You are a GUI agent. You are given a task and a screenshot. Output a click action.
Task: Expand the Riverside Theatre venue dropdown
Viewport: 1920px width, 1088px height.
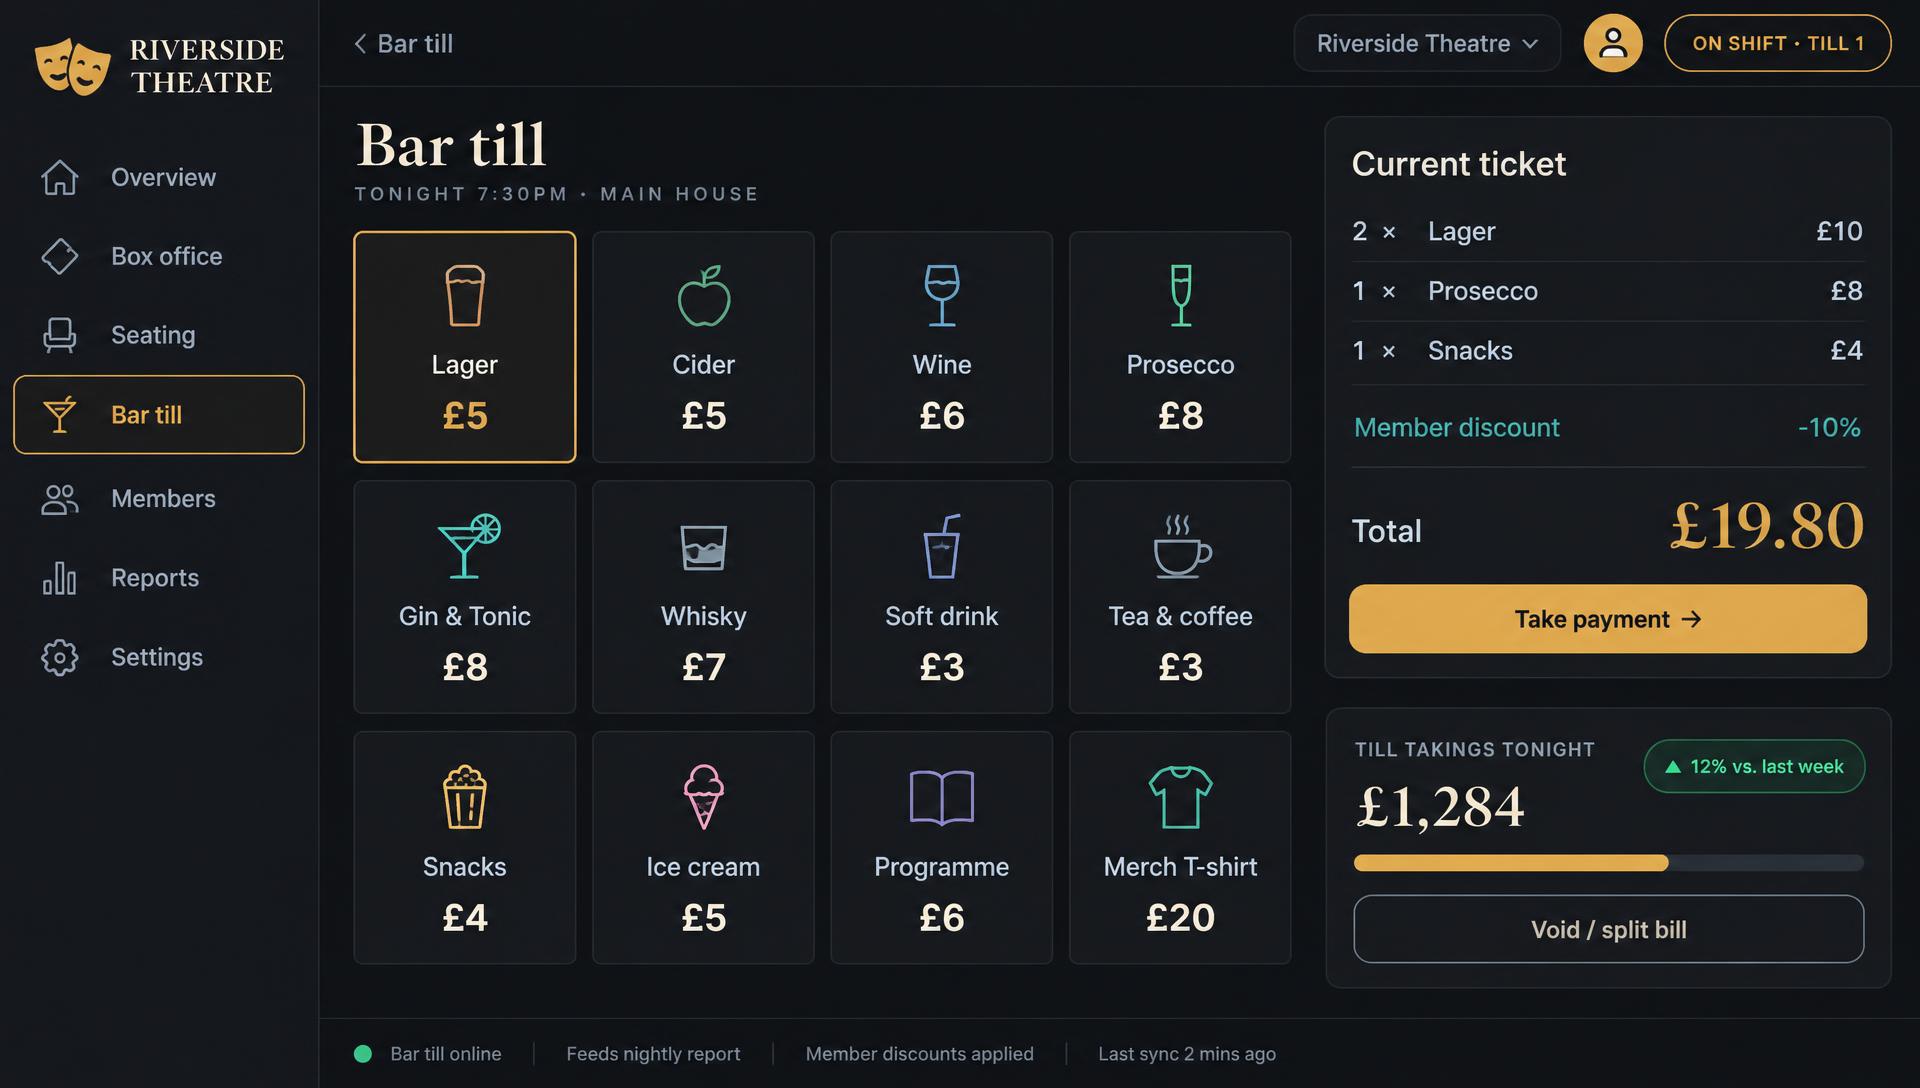click(1427, 43)
